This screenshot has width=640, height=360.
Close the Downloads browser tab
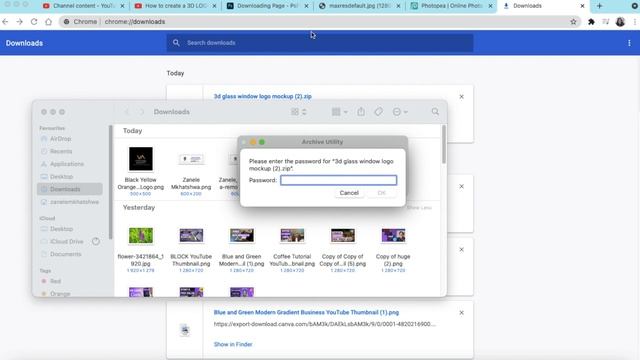(582, 6)
